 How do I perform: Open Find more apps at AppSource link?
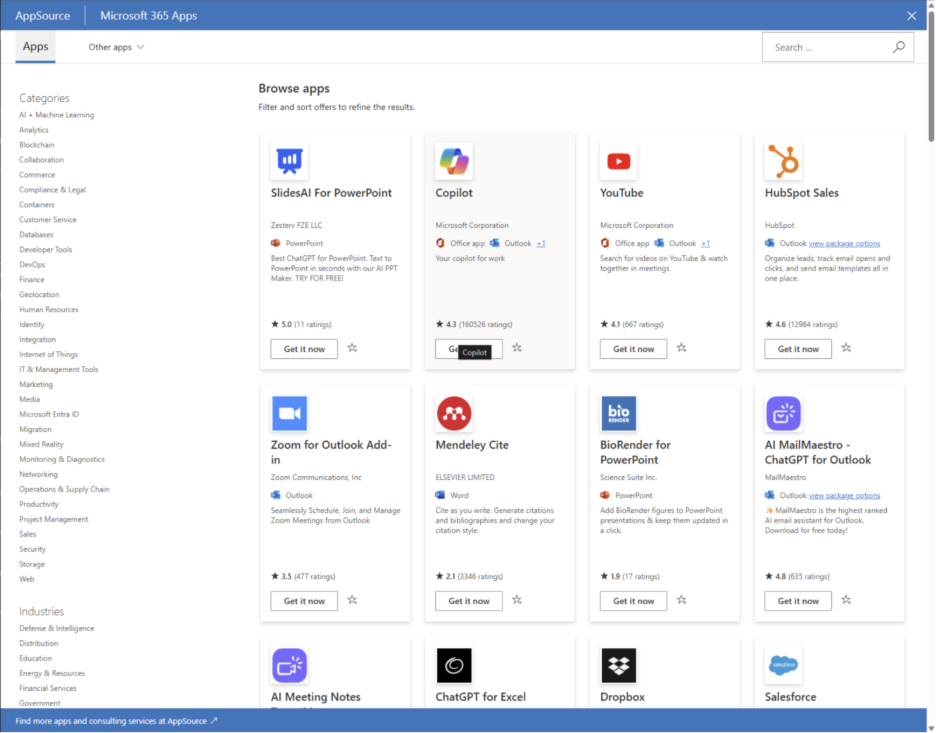(116, 721)
